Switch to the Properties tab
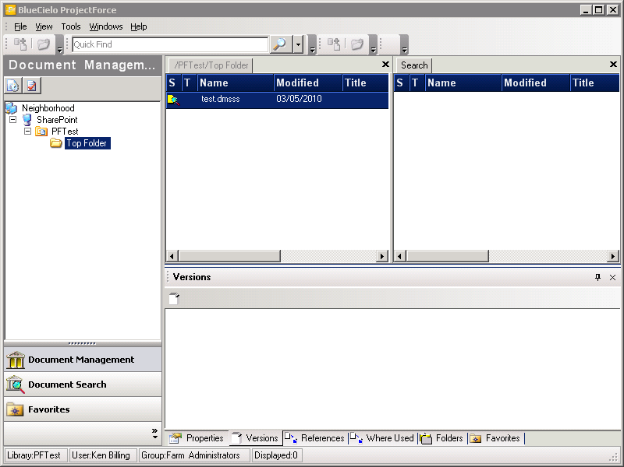This screenshot has width=624, height=467. [197, 438]
